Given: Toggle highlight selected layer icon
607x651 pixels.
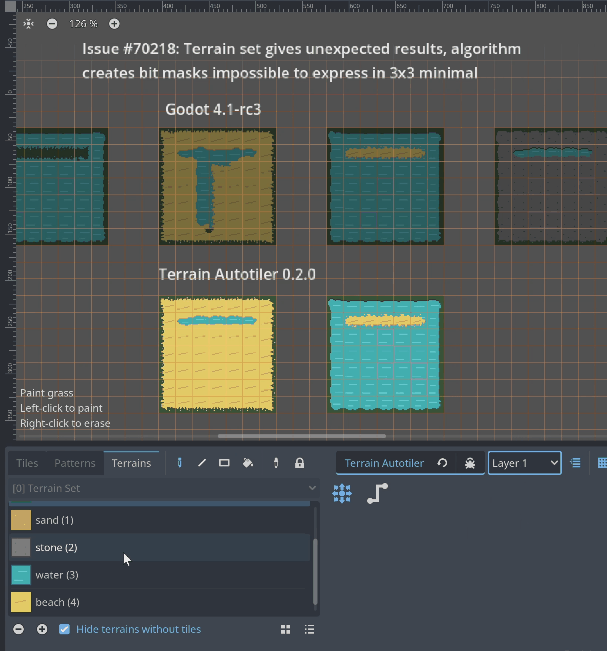Looking at the screenshot, I should 575,463.
